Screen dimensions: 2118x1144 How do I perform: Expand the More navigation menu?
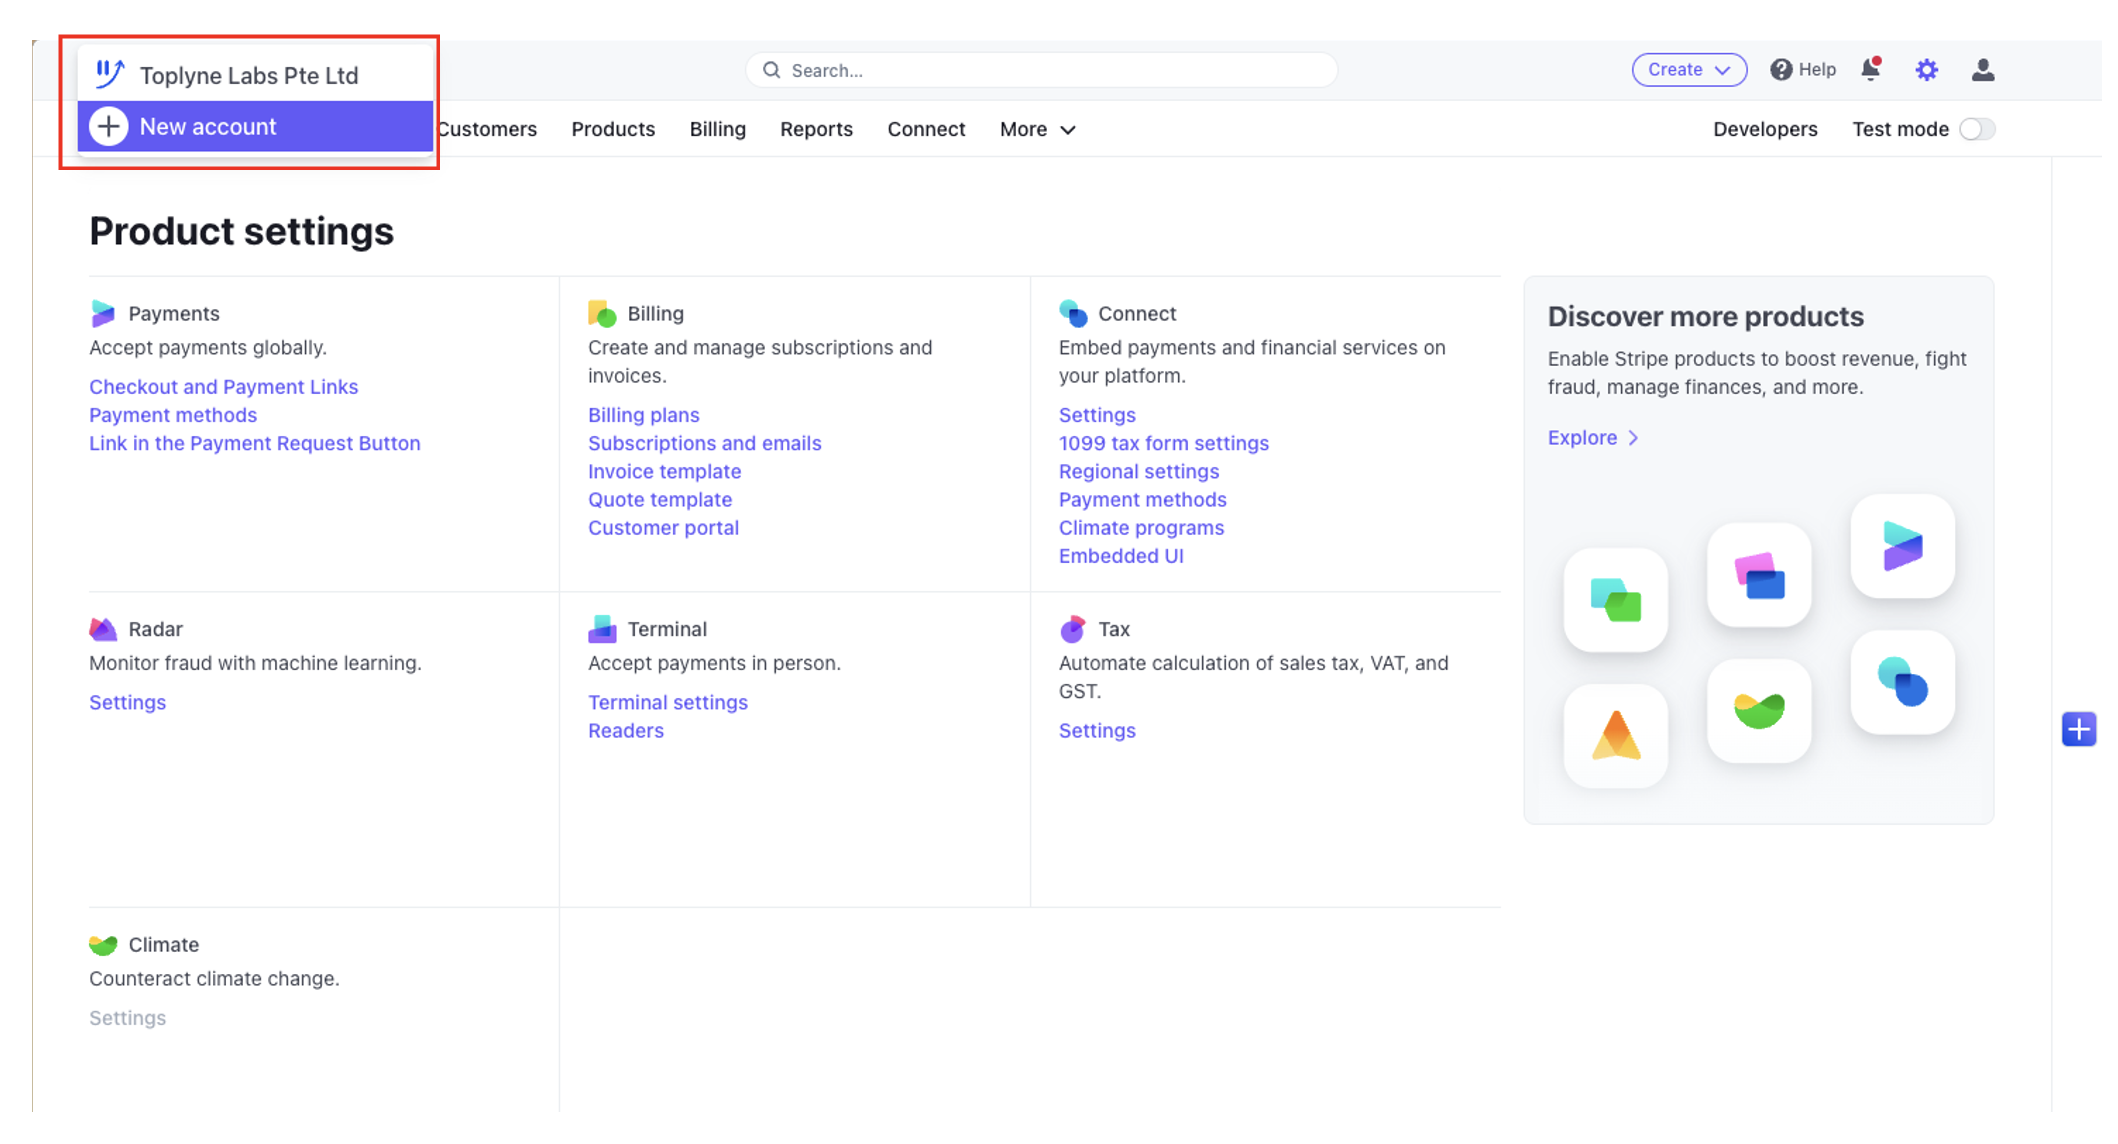tap(1037, 129)
